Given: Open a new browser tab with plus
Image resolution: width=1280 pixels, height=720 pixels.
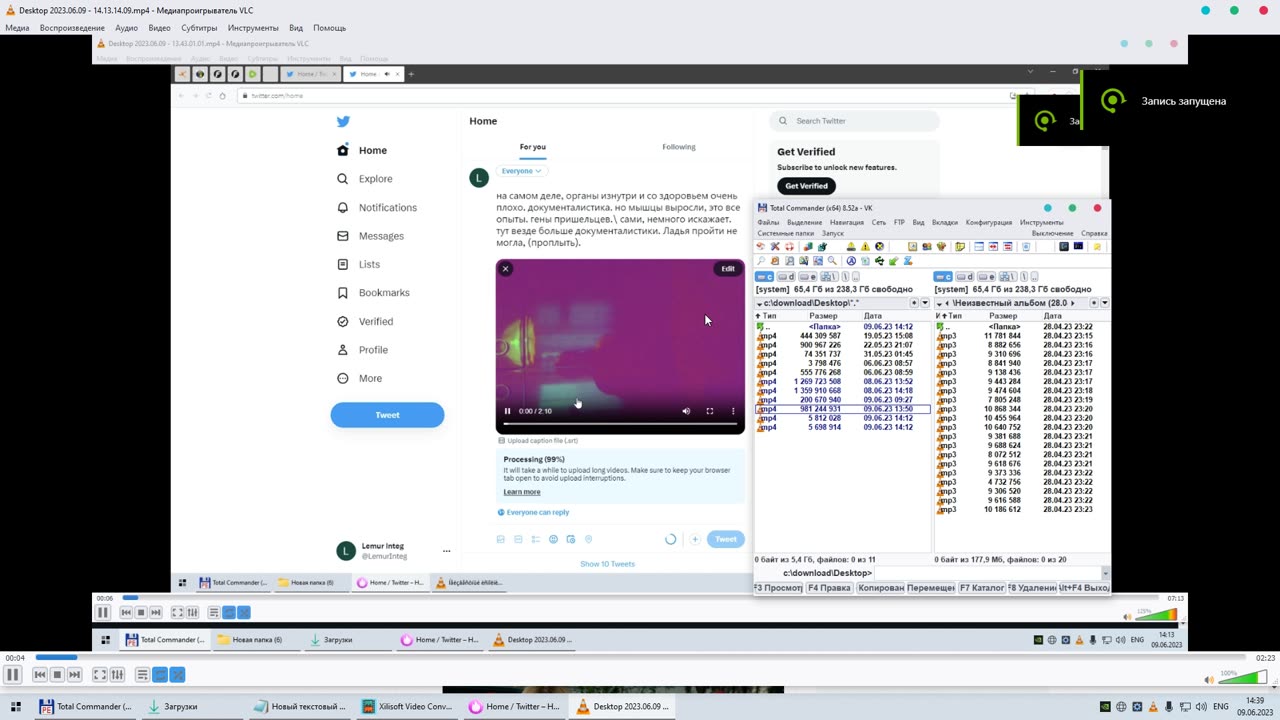Looking at the screenshot, I should pyautogui.click(x=410, y=74).
